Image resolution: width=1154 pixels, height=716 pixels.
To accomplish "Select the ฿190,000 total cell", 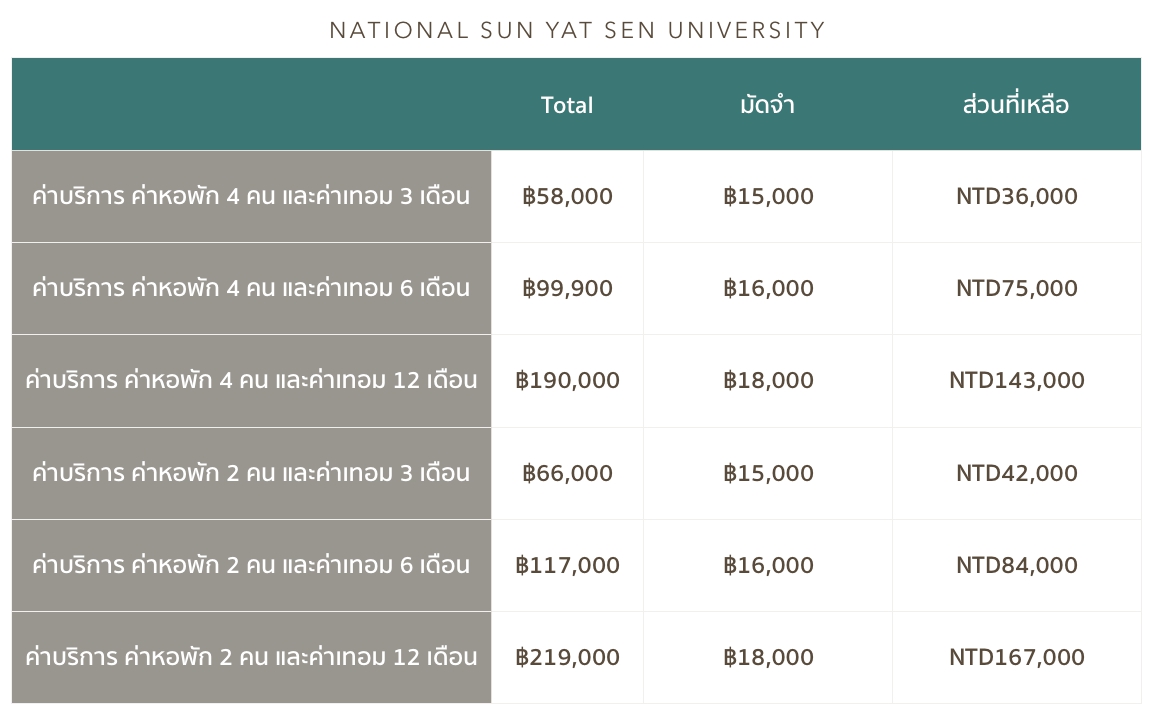I will [567, 381].
